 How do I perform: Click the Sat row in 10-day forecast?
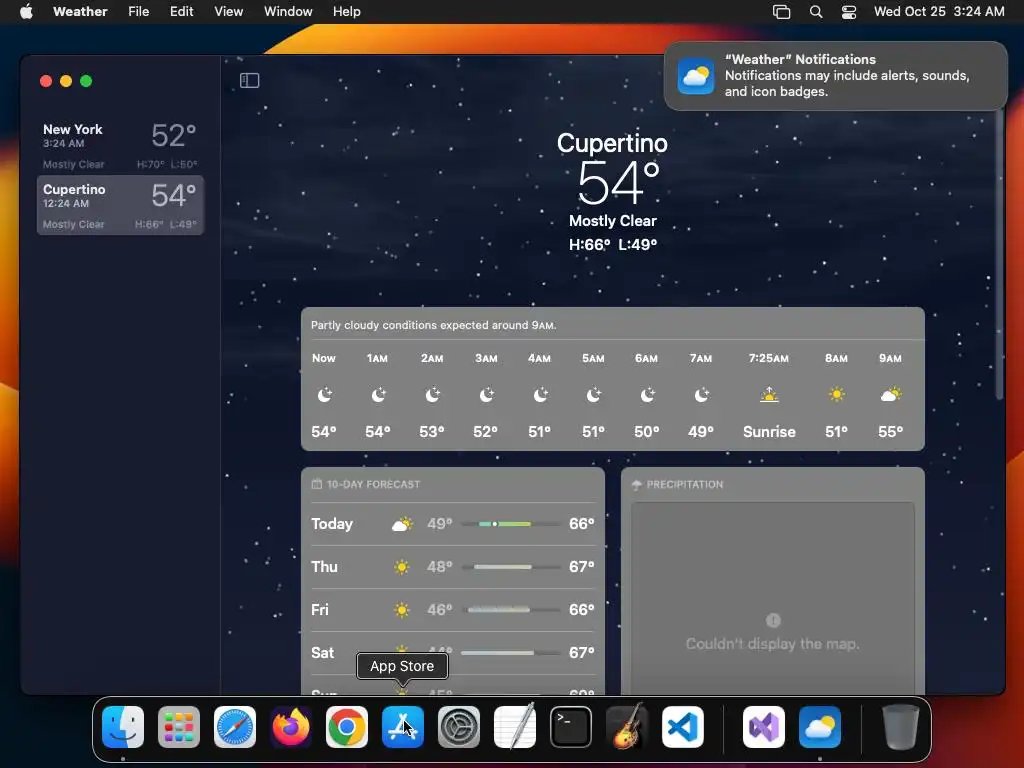453,653
